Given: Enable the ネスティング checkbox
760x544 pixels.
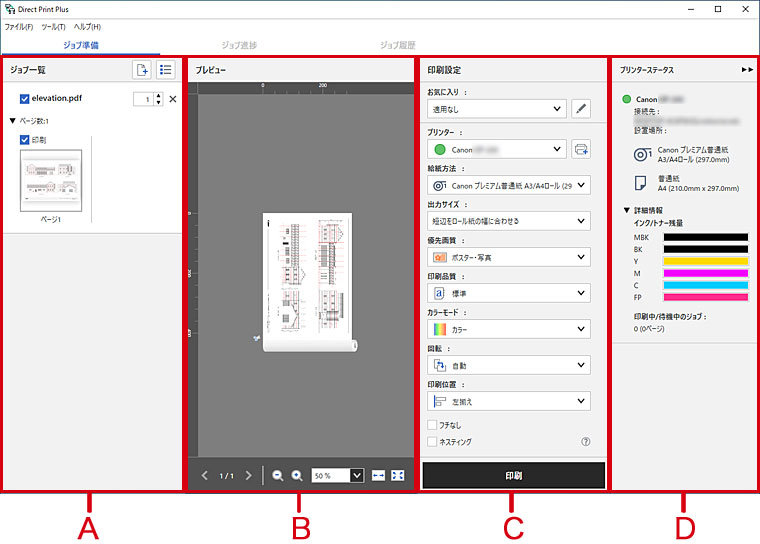Looking at the screenshot, I should point(432,441).
